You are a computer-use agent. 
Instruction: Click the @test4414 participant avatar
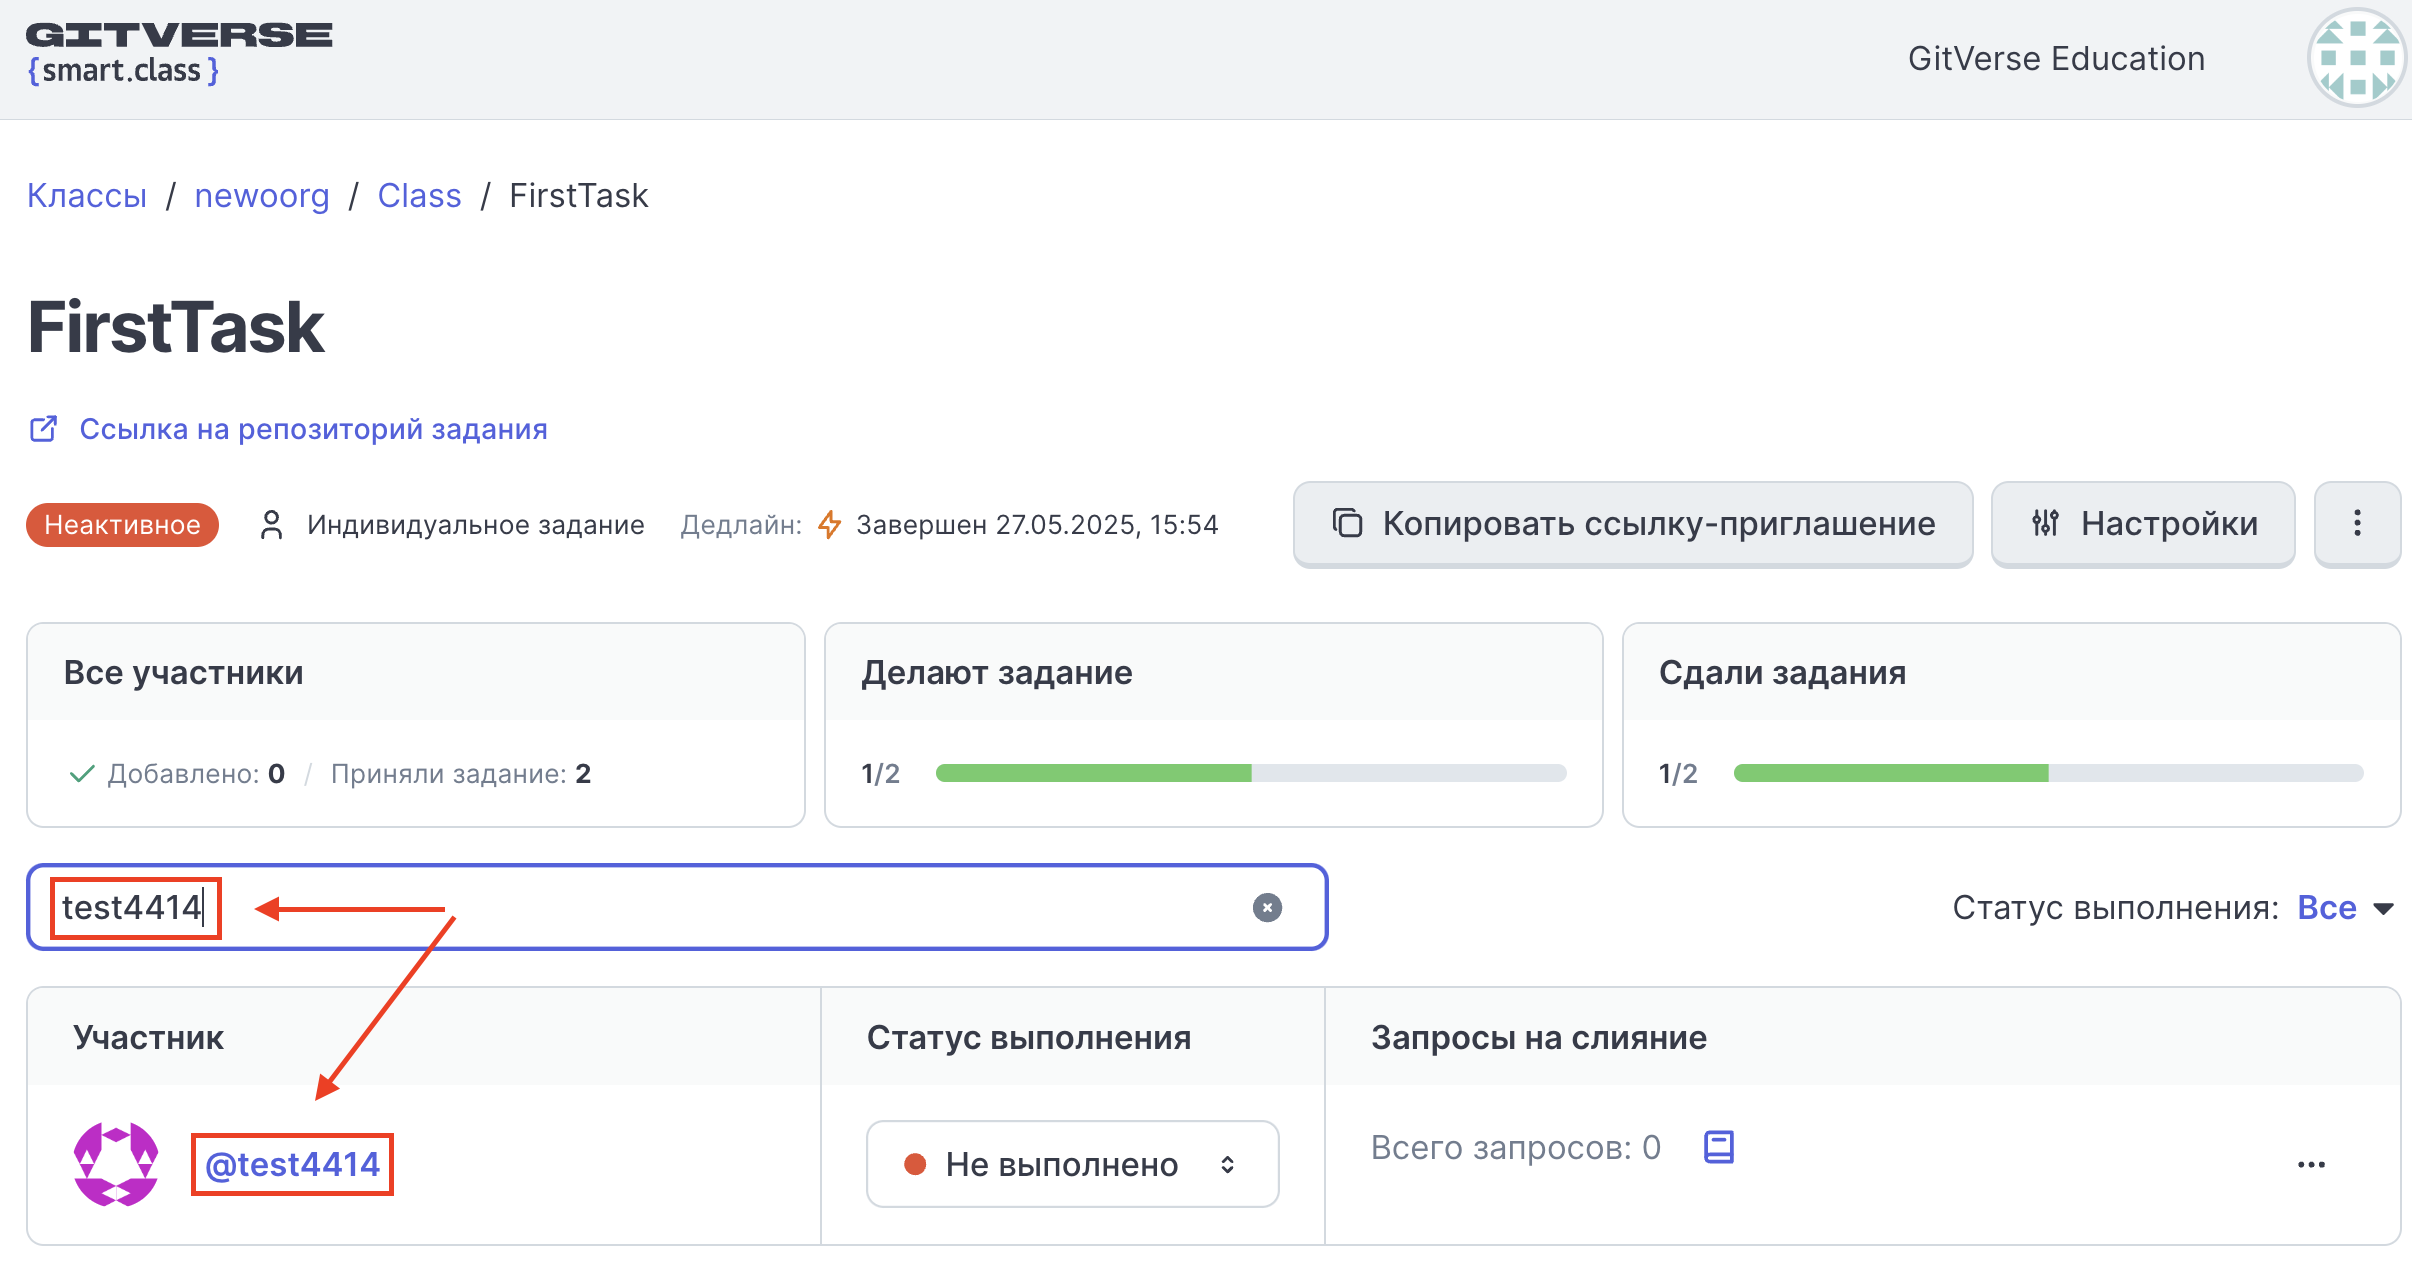[x=116, y=1164]
